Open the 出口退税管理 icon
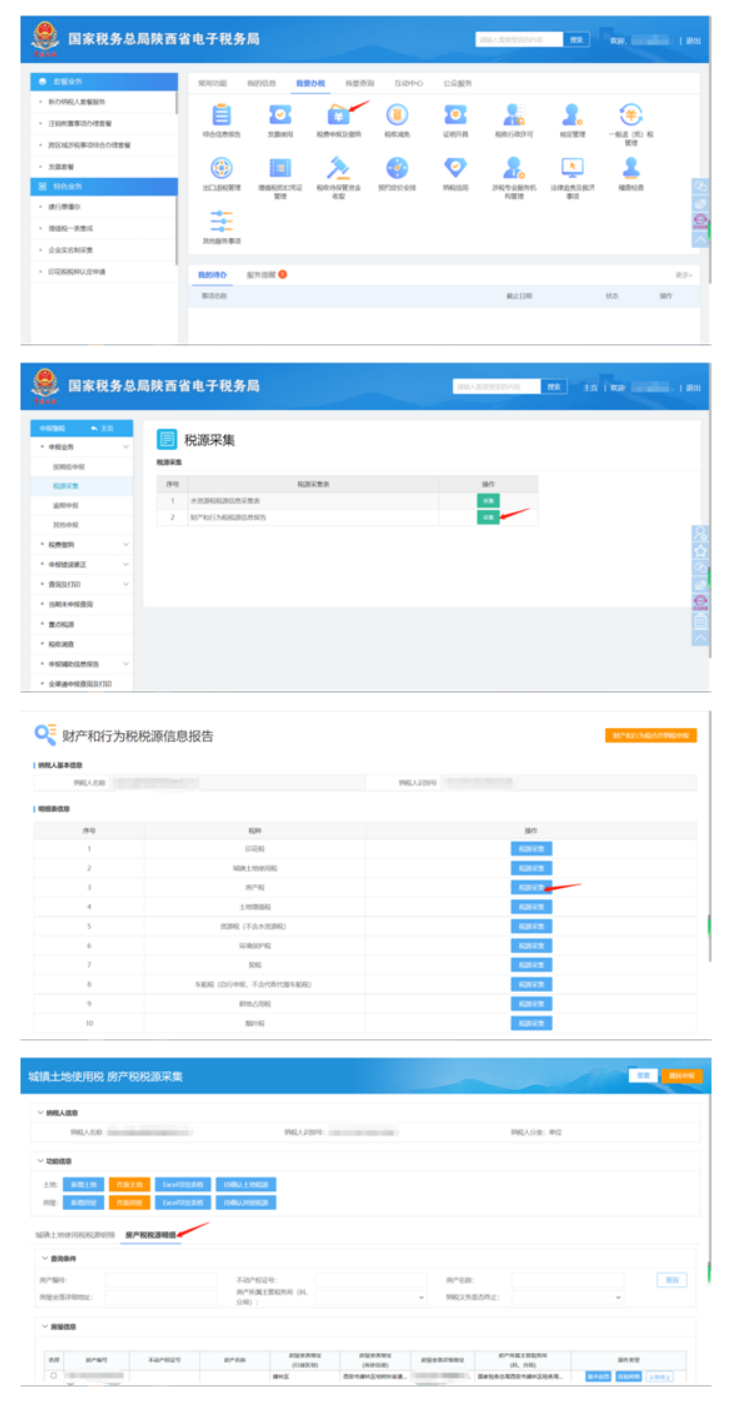 [221, 169]
